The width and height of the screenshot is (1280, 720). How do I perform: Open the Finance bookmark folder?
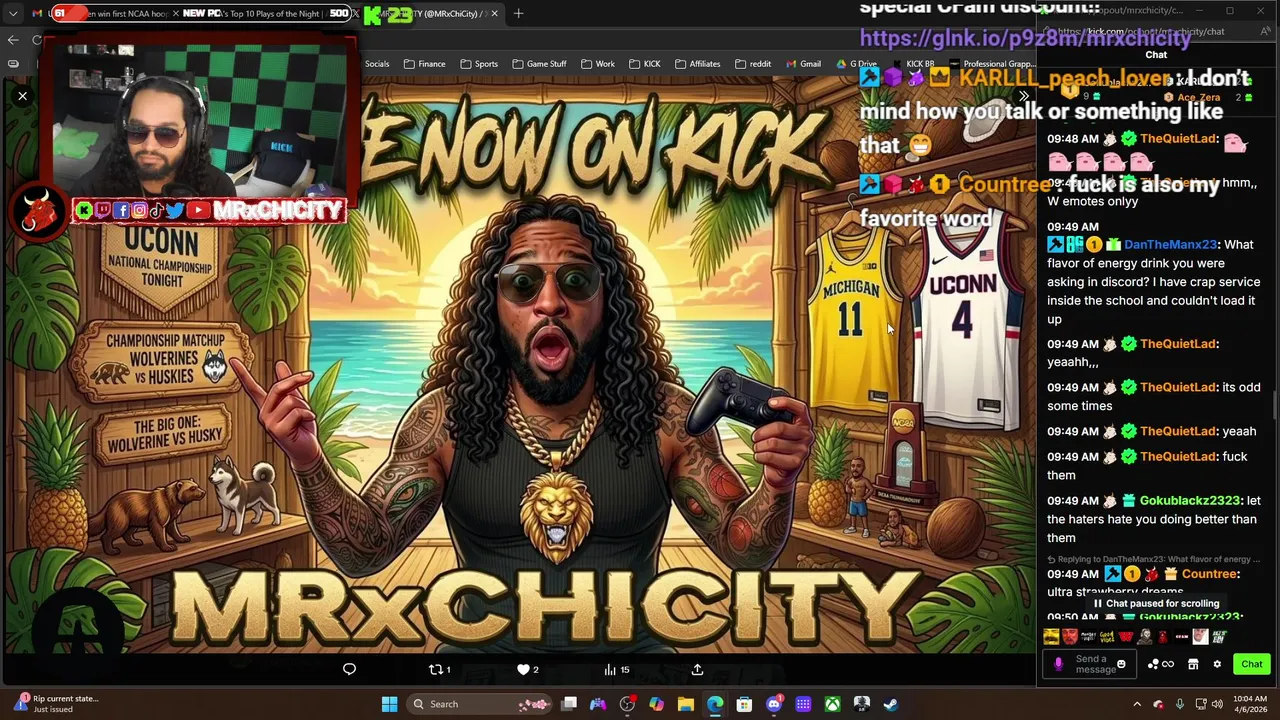(425, 64)
